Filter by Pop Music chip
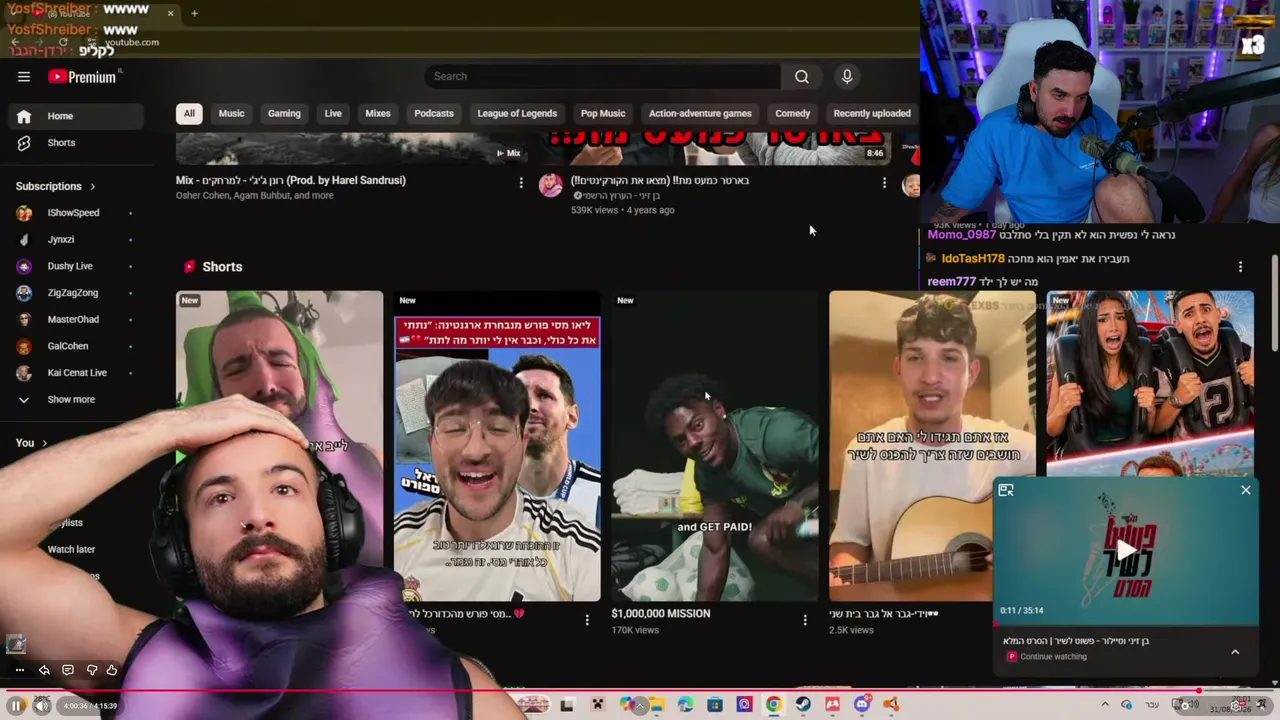 (603, 114)
